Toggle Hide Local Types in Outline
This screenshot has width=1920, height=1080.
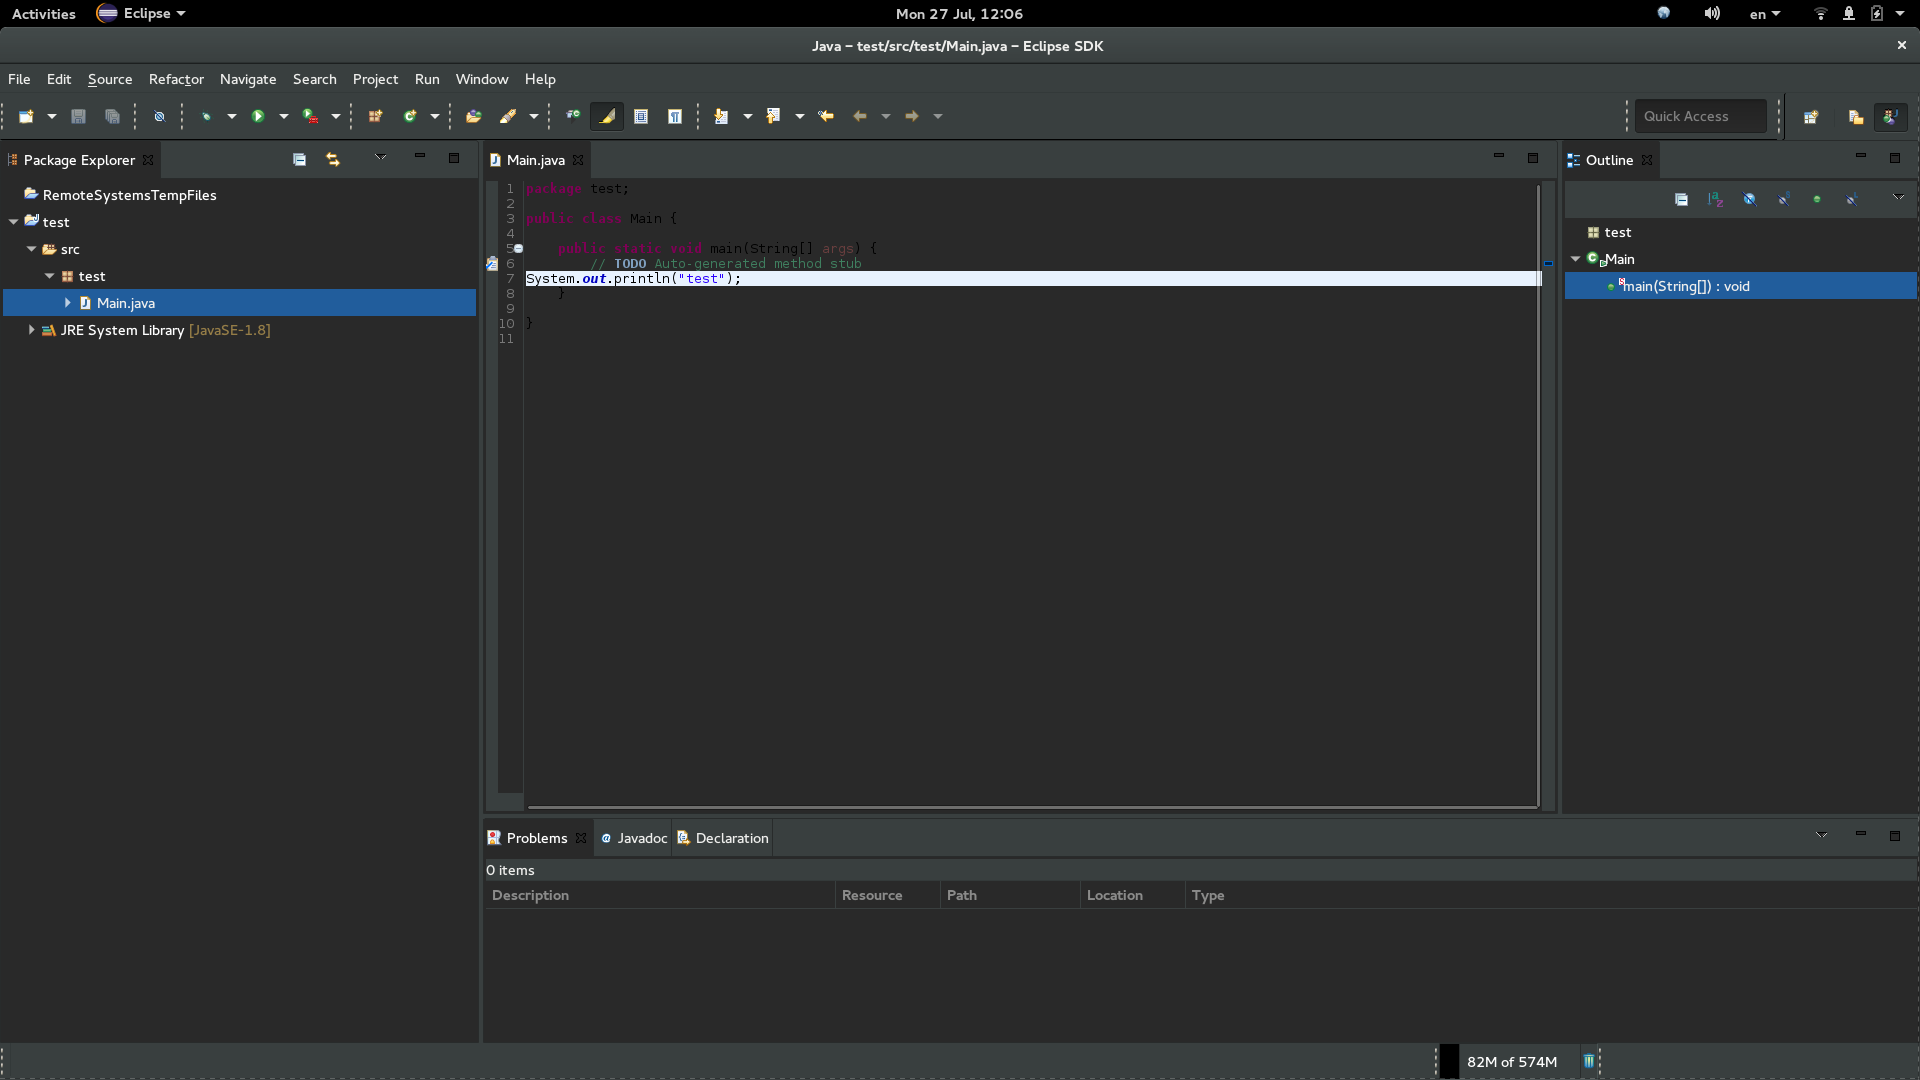coord(1851,199)
